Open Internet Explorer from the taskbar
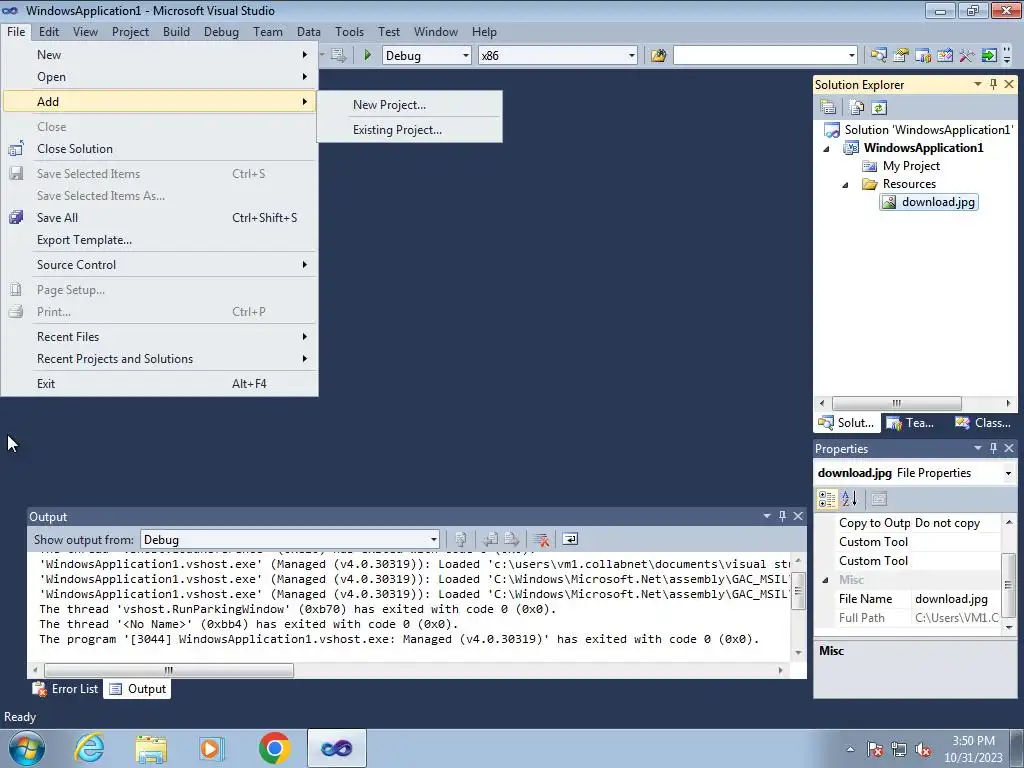Viewport: 1024px width, 768px height. [88, 748]
